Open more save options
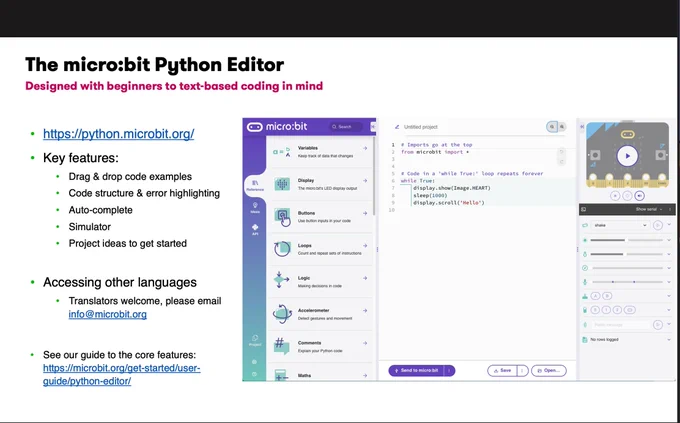The width and height of the screenshot is (680, 423). (523, 371)
